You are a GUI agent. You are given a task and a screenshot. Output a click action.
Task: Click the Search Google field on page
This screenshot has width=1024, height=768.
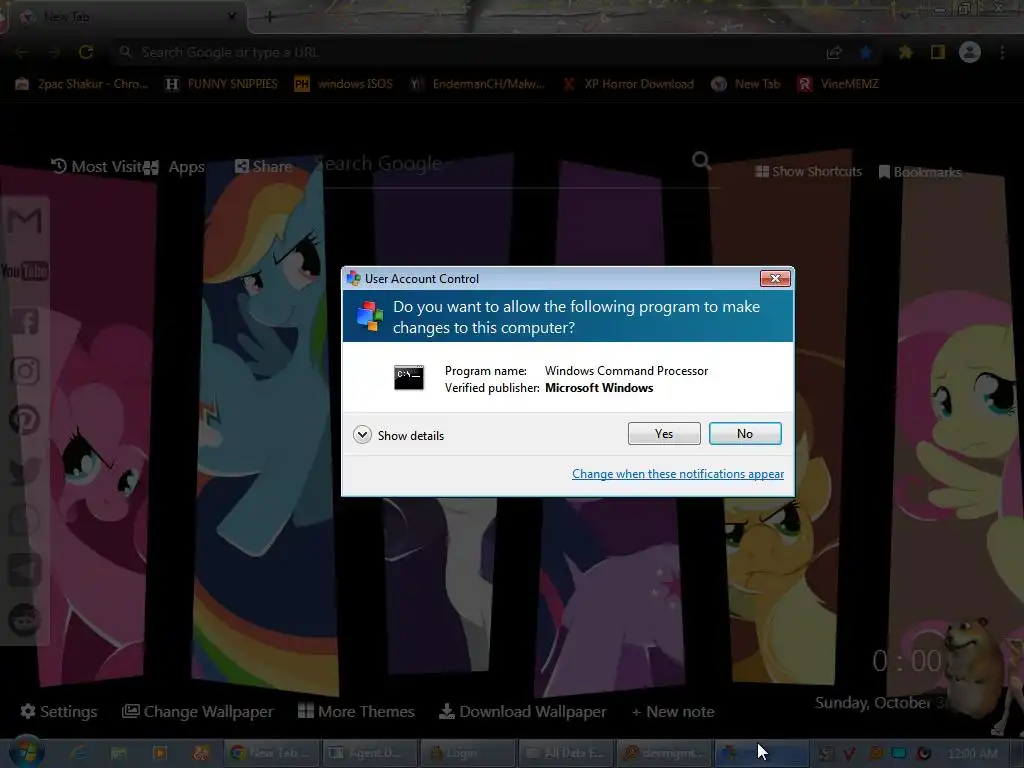[x=503, y=164]
